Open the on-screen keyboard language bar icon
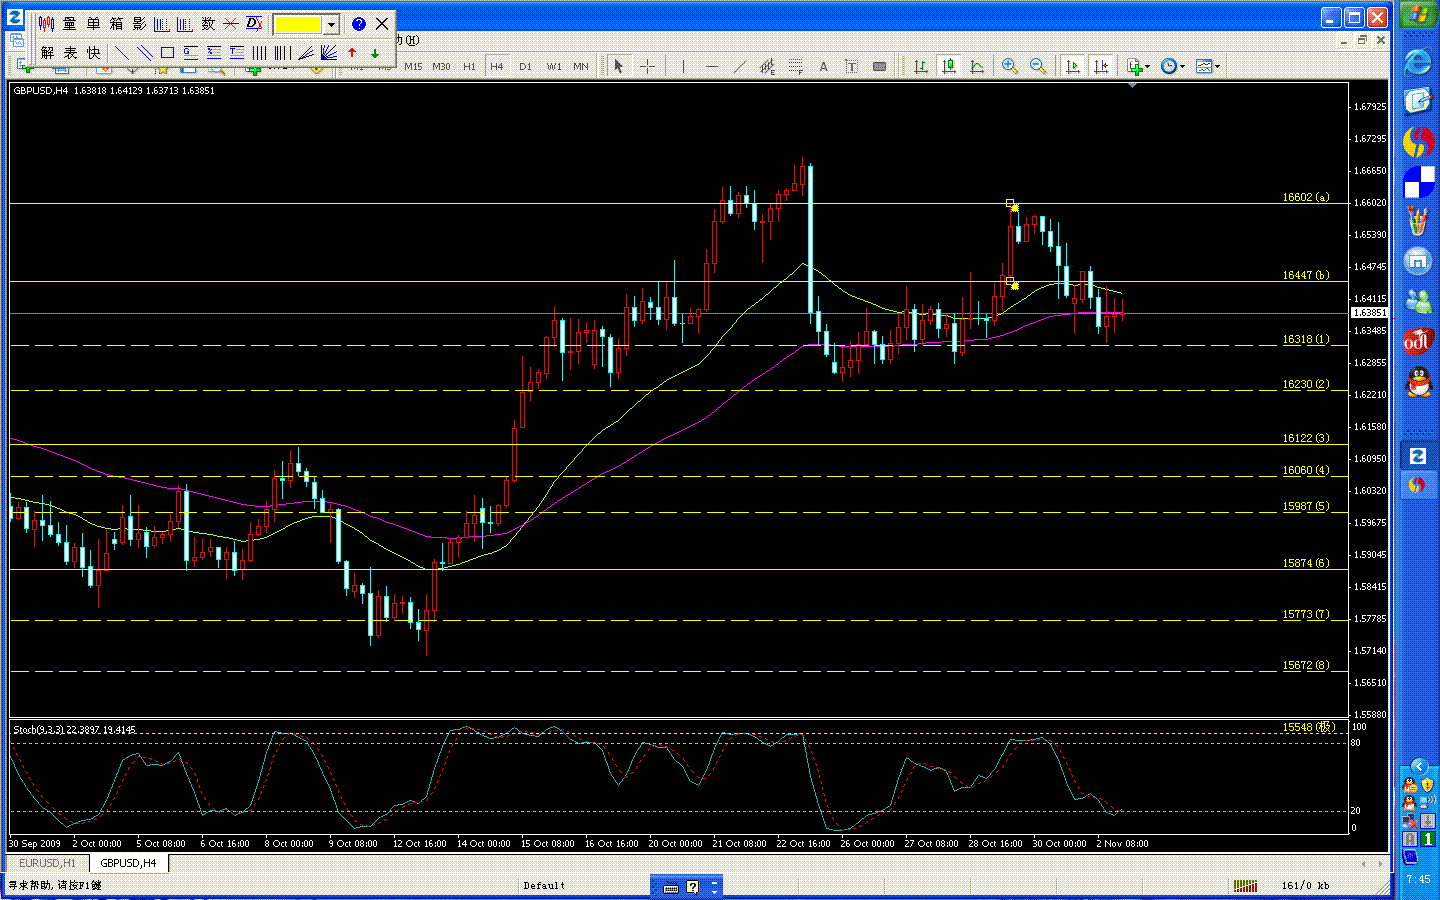1440x900 pixels. pos(671,887)
